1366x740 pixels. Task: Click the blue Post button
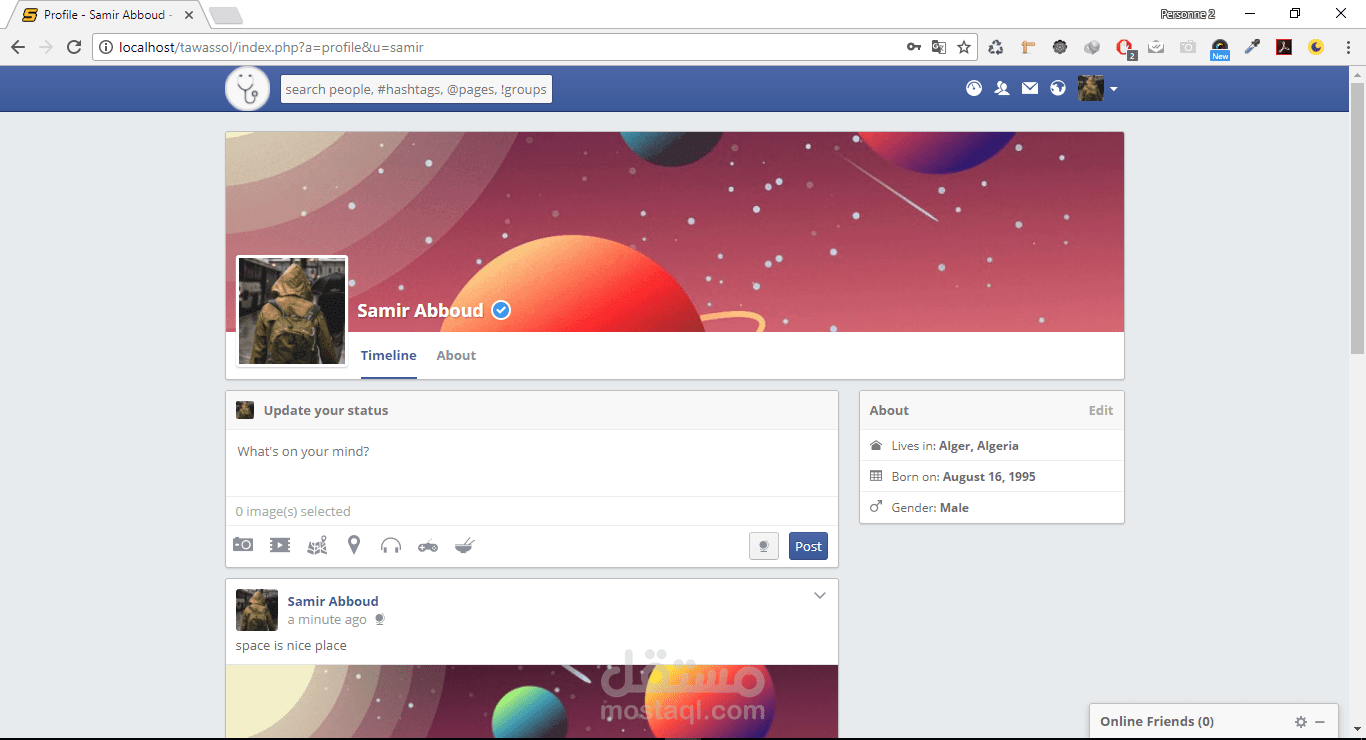pyautogui.click(x=808, y=546)
